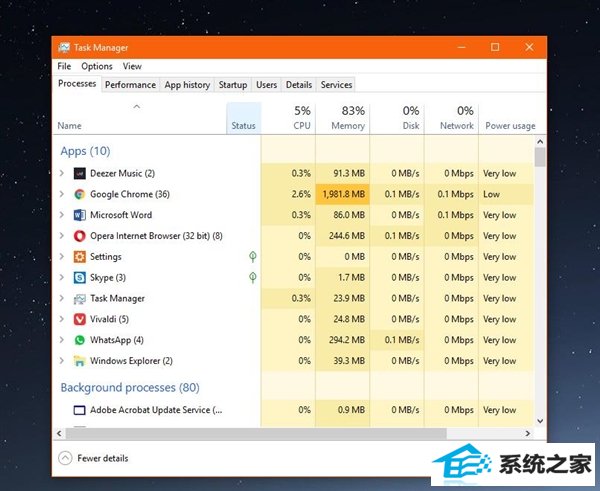Click the vertical scrollbar down arrow
600x491 pixels.
click(x=540, y=421)
